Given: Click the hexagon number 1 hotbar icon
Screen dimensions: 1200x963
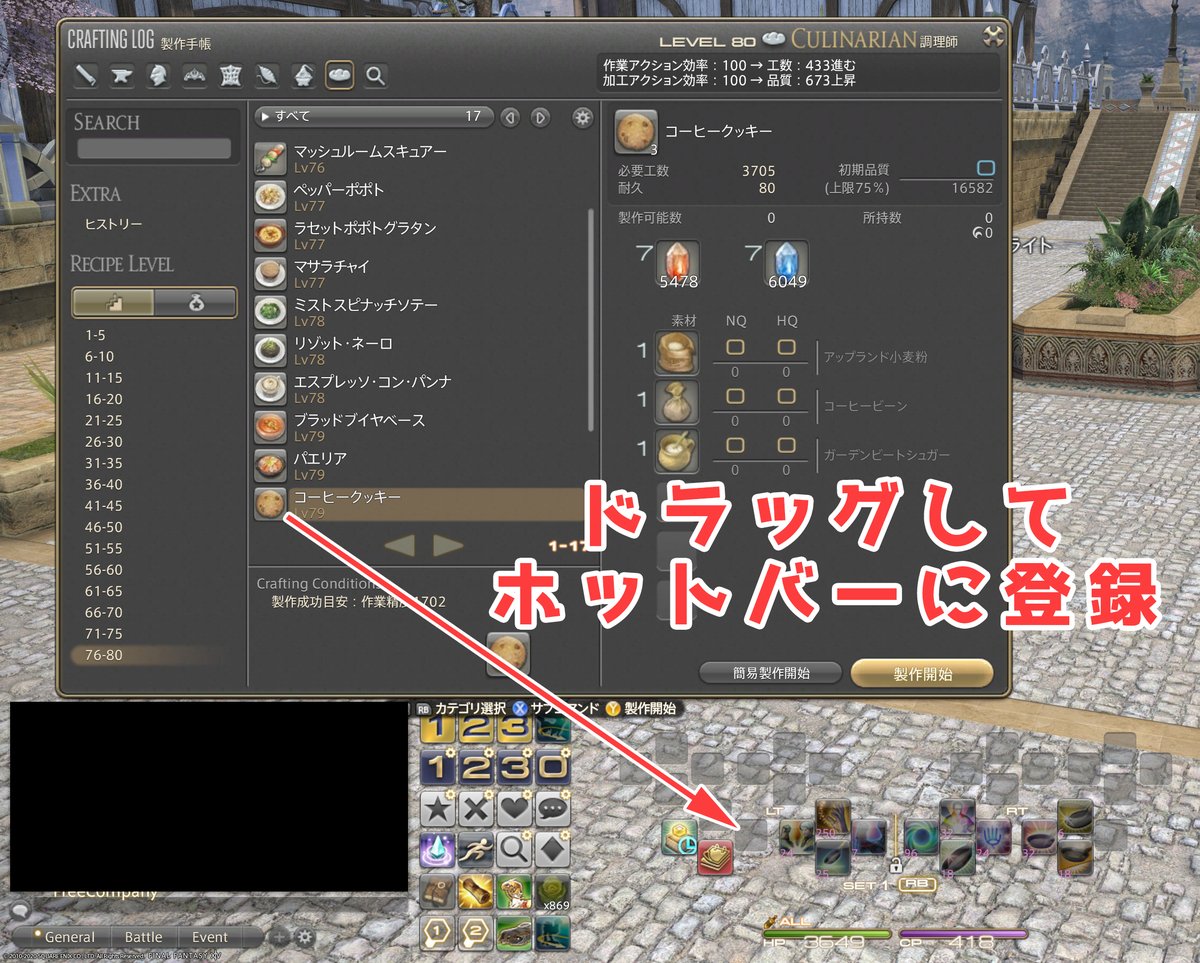Looking at the screenshot, I should [437, 932].
